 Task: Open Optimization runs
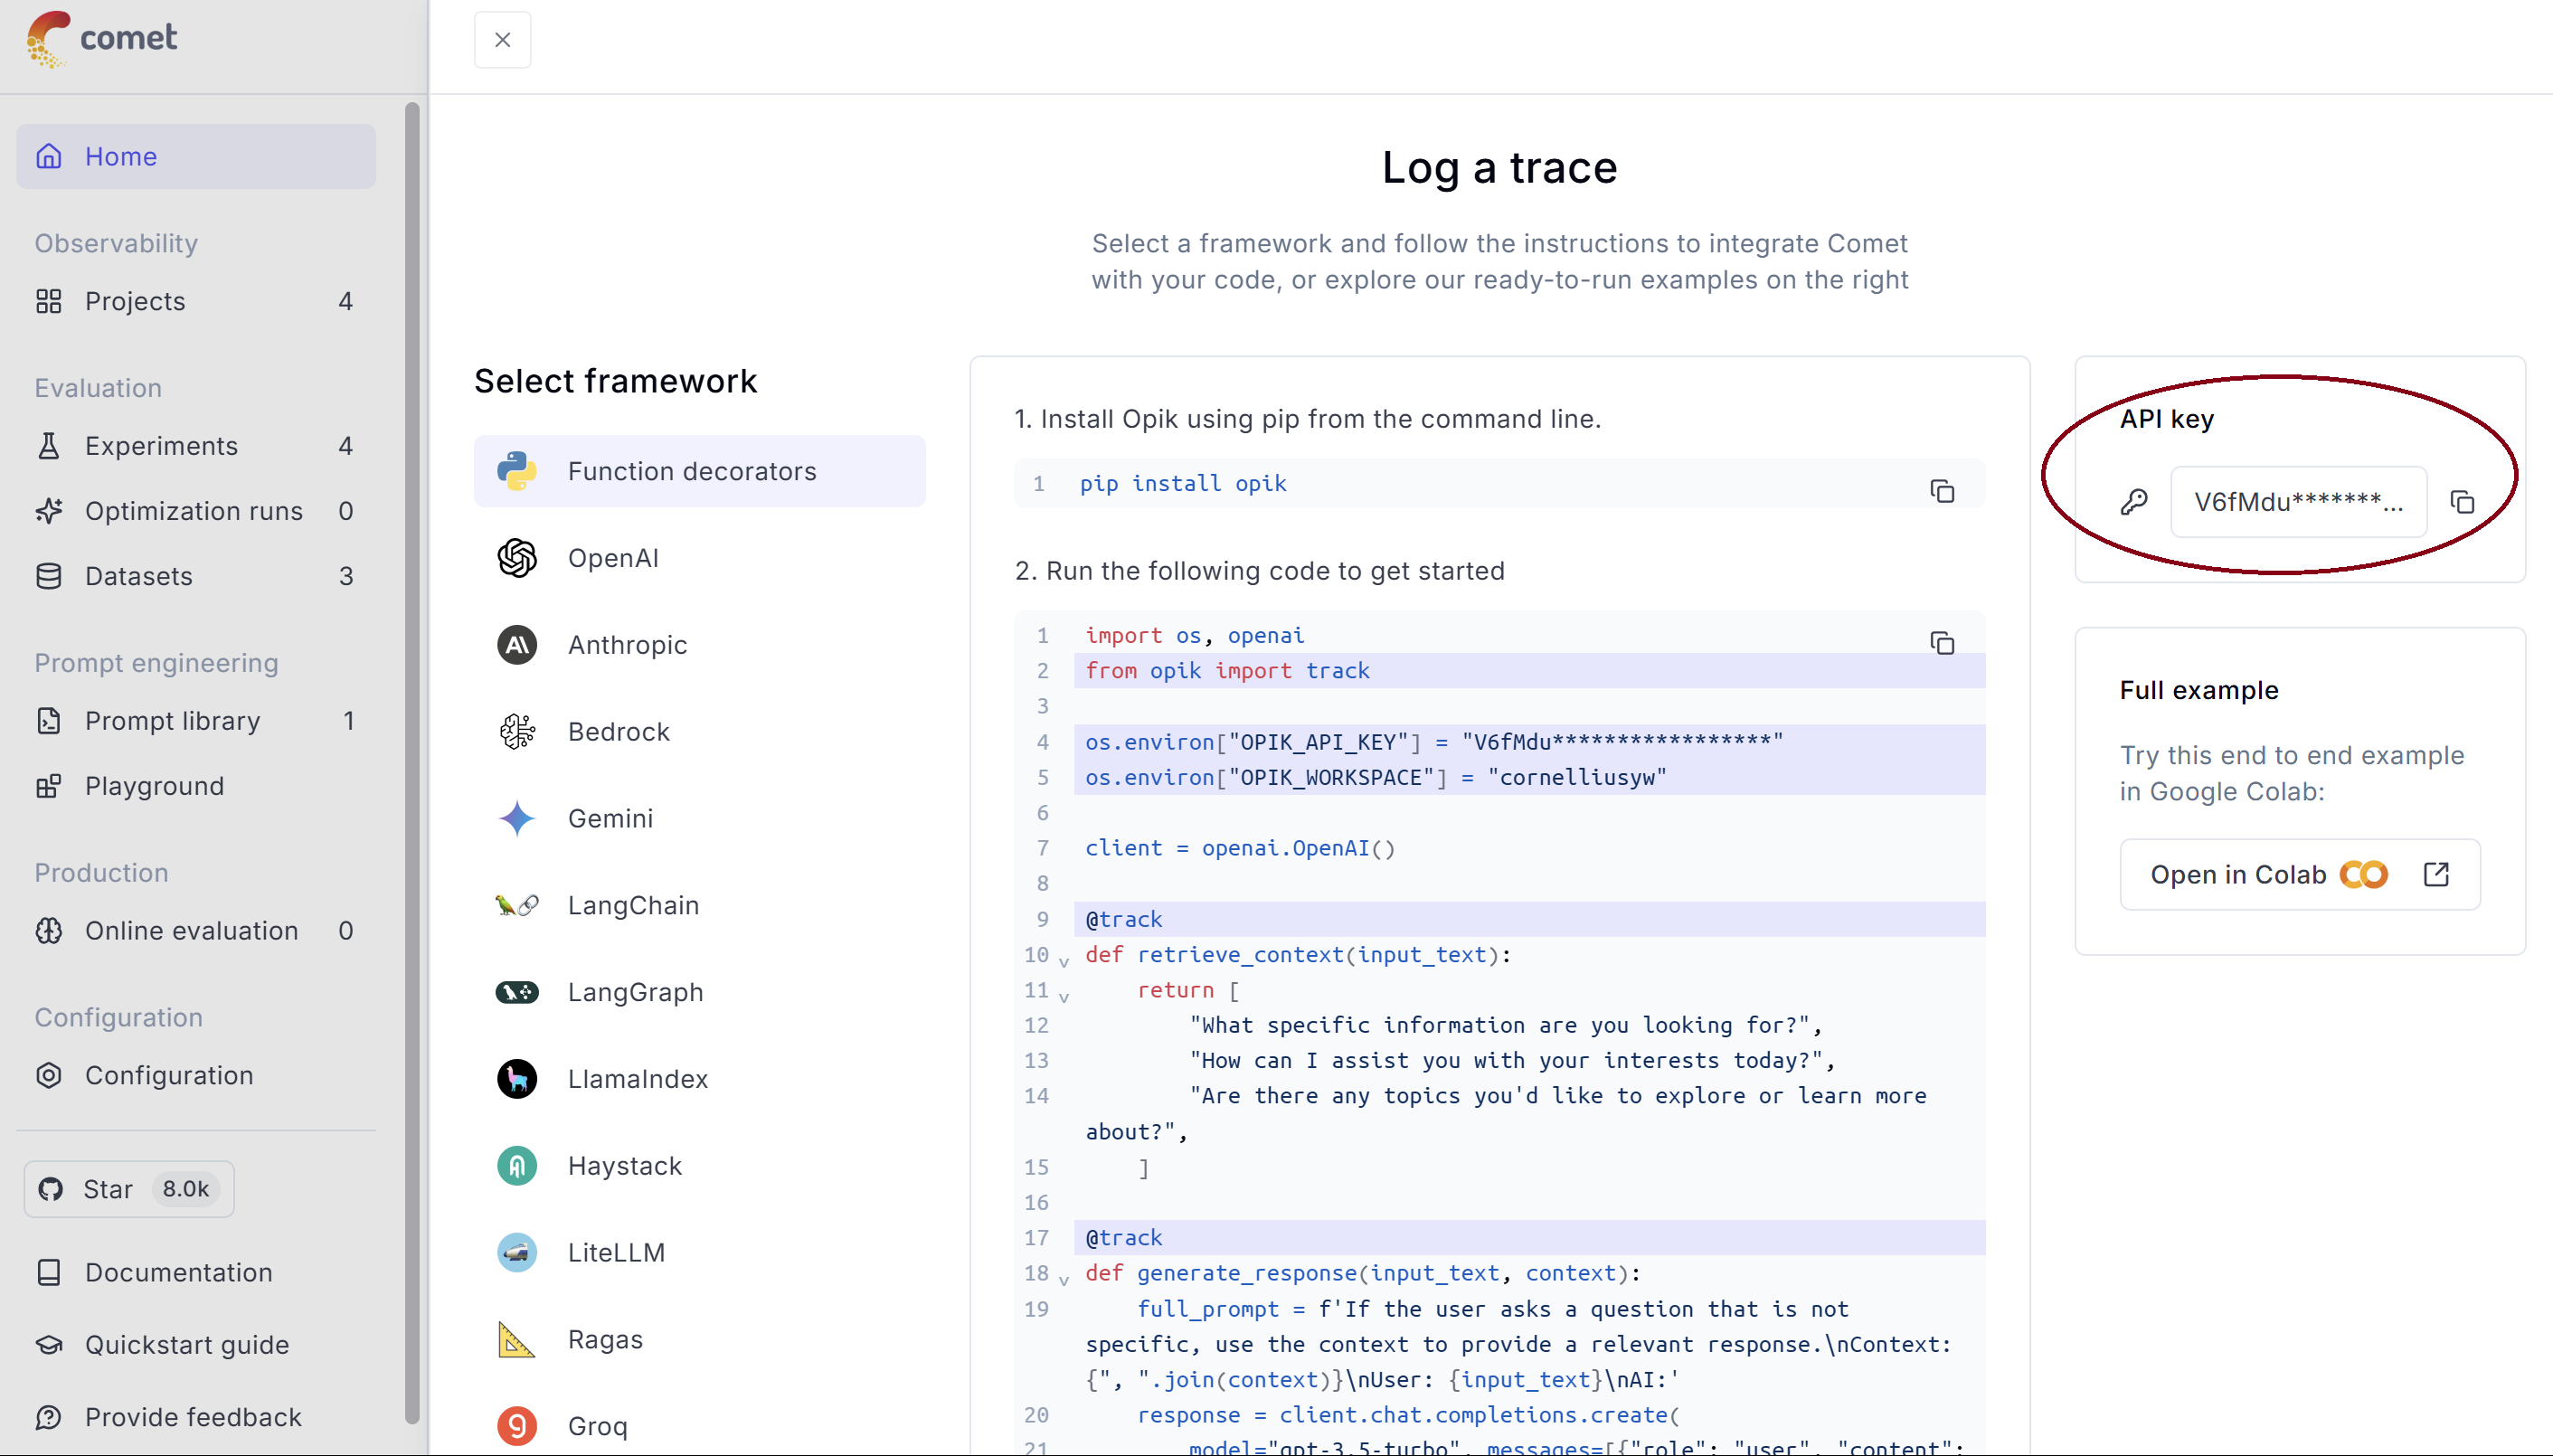pos(196,511)
